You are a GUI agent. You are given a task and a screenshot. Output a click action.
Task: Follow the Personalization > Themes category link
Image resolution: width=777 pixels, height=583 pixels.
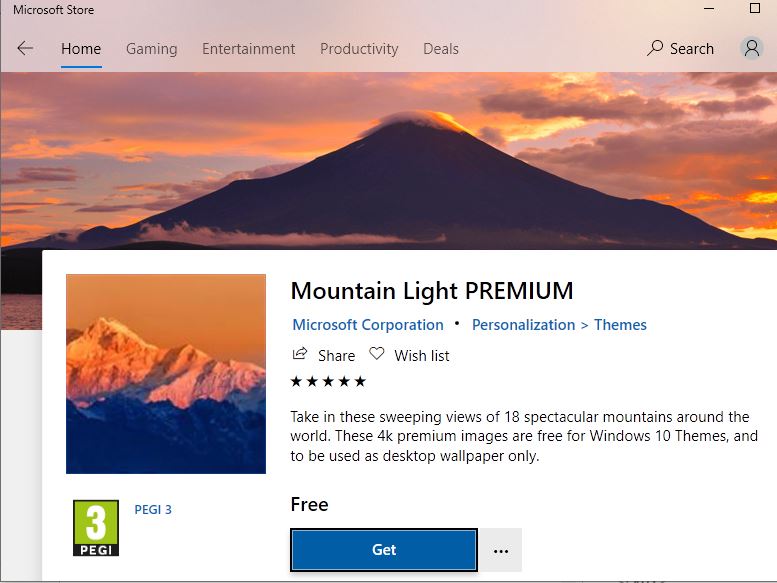pyautogui.click(x=559, y=325)
